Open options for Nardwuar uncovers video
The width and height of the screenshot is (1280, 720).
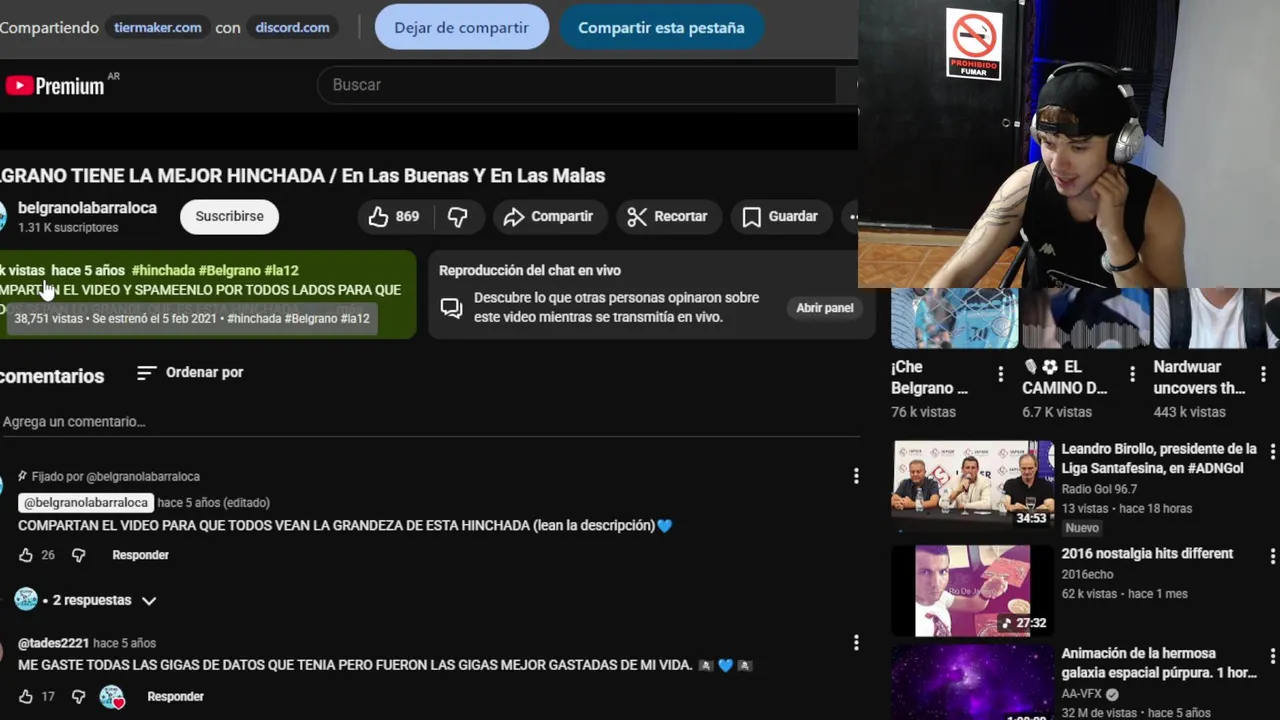1263,374
